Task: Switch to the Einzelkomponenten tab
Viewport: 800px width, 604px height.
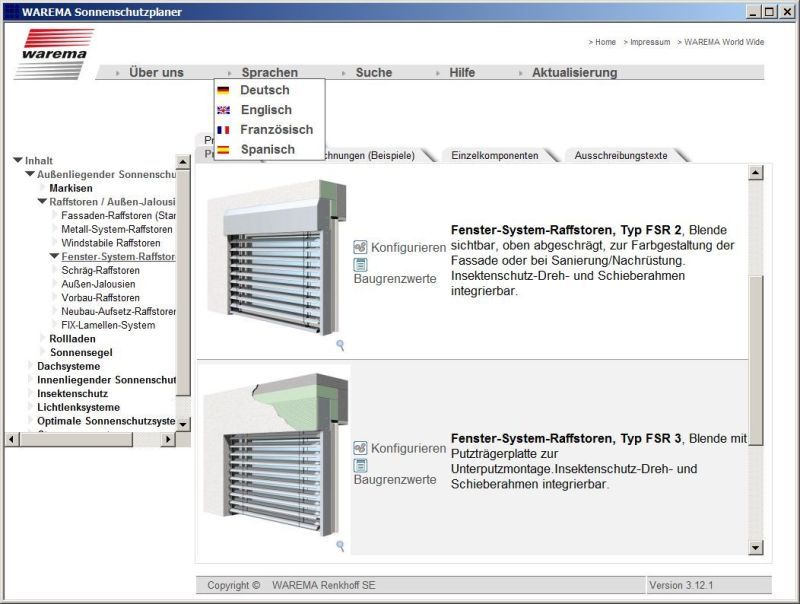Action: tap(494, 156)
